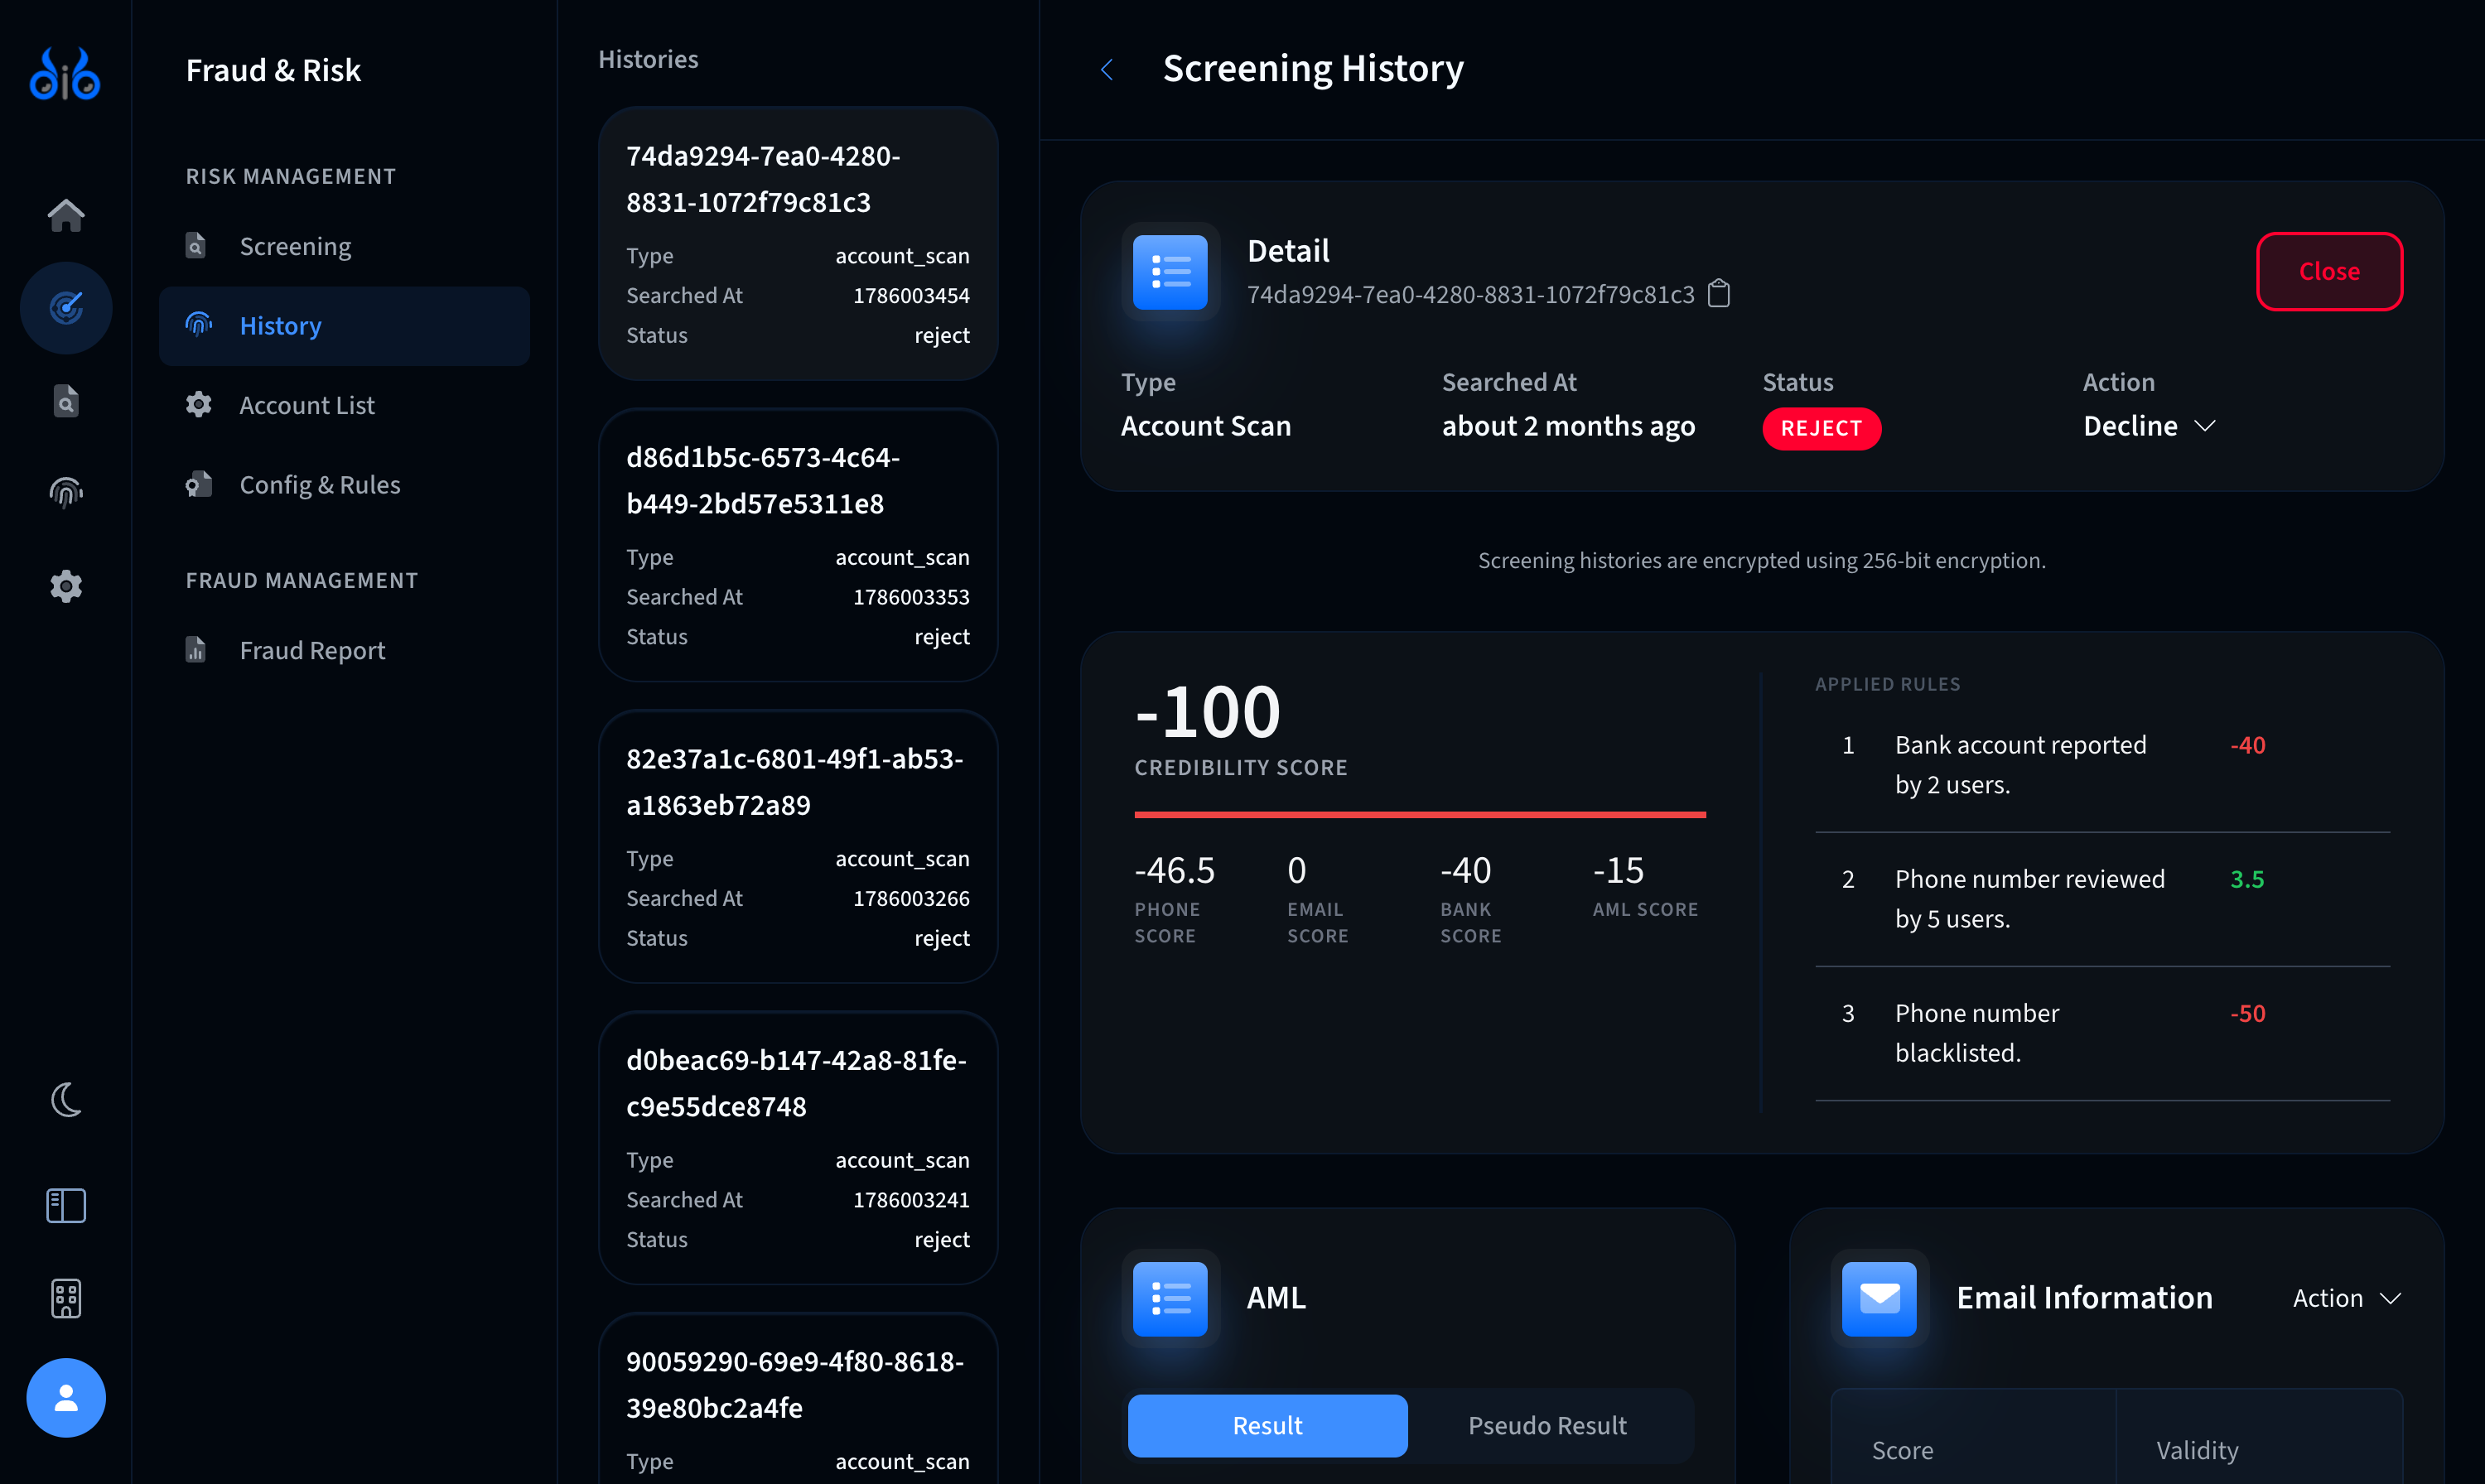Go back using the left chevron

coord(1106,69)
